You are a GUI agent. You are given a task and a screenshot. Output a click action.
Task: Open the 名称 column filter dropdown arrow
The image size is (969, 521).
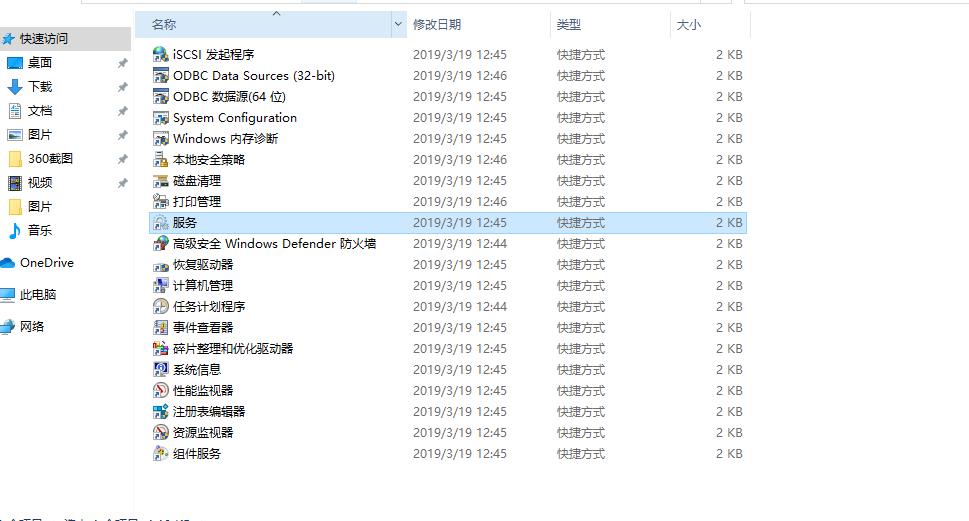(x=399, y=25)
